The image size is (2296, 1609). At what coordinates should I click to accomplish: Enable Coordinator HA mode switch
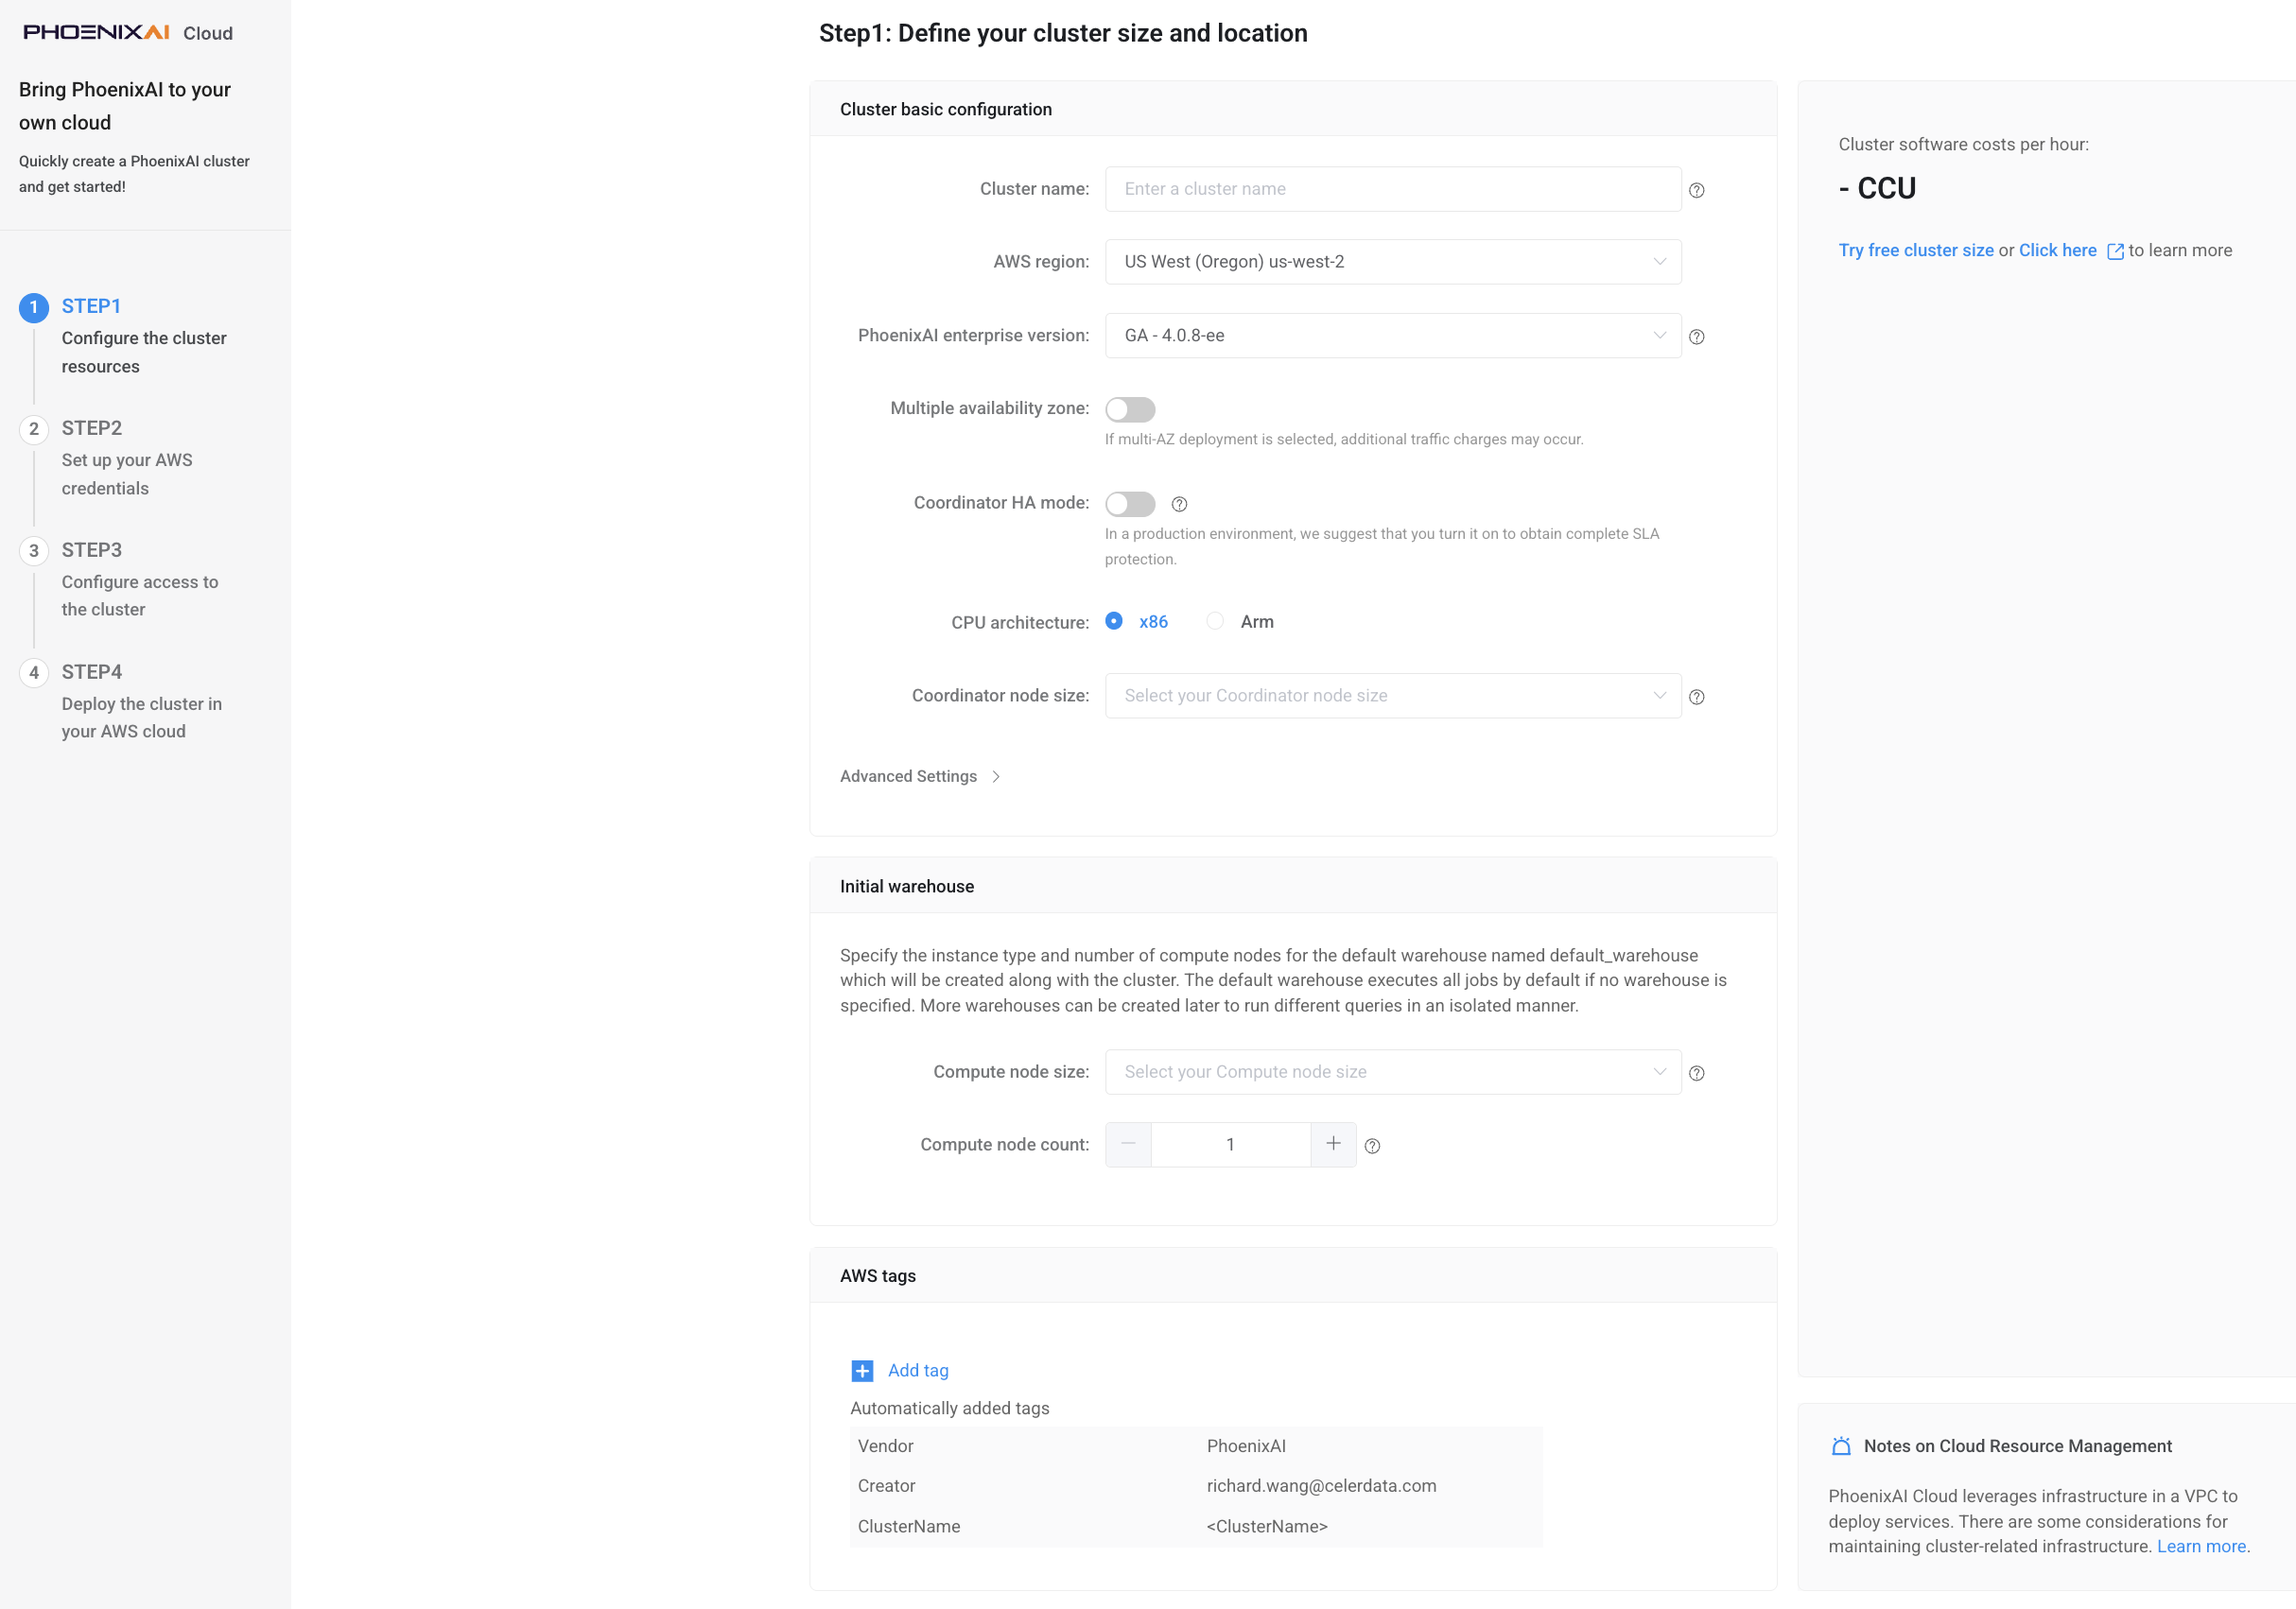[1130, 504]
